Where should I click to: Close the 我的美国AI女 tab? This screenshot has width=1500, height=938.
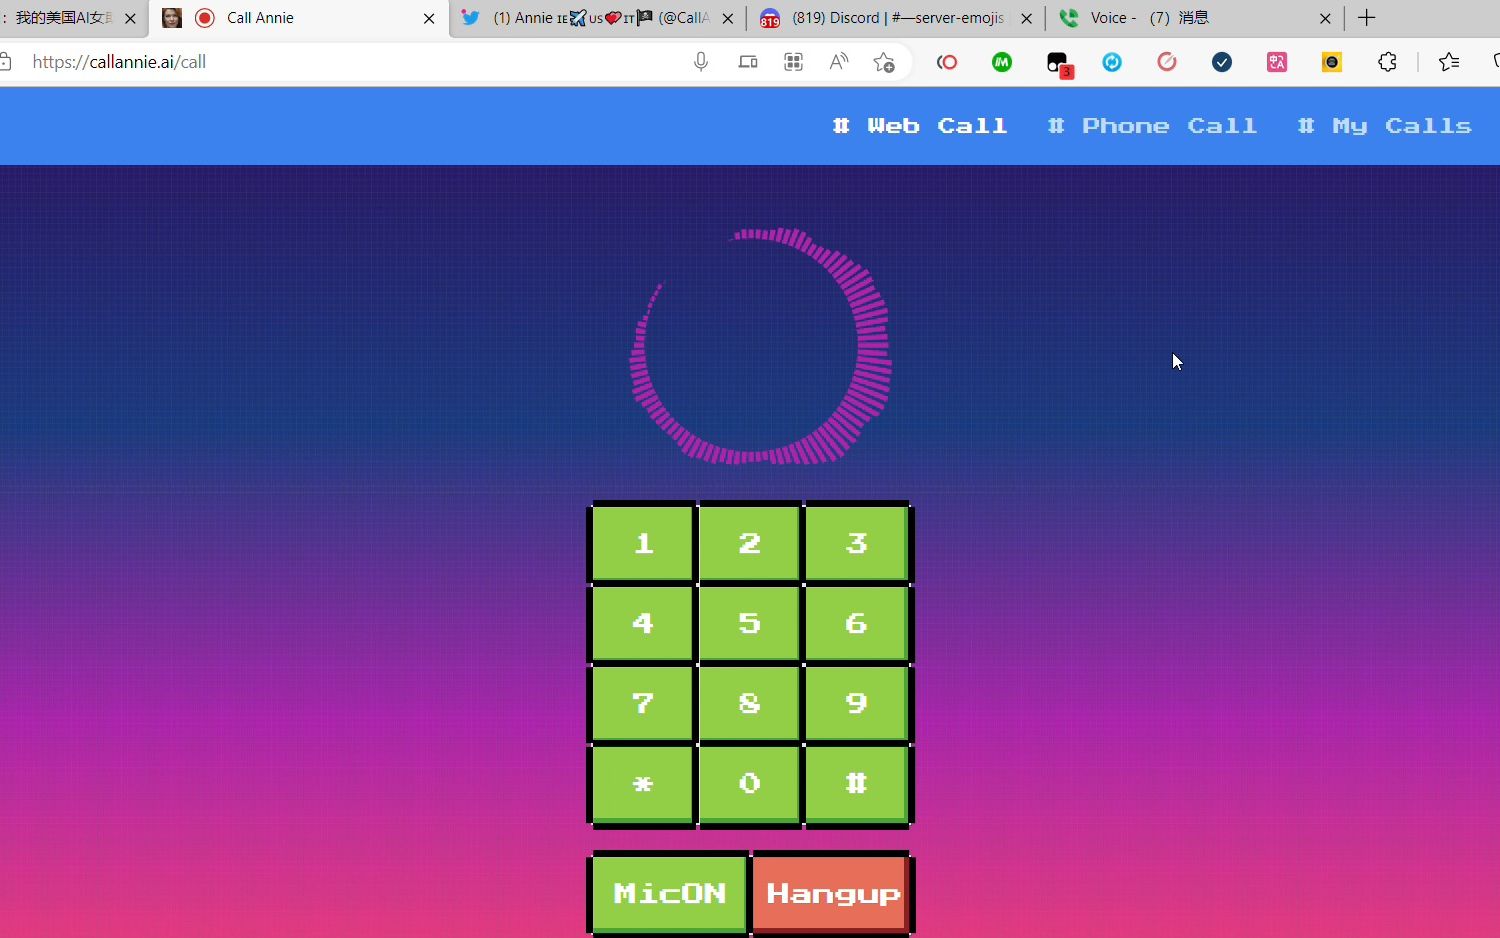click(130, 18)
